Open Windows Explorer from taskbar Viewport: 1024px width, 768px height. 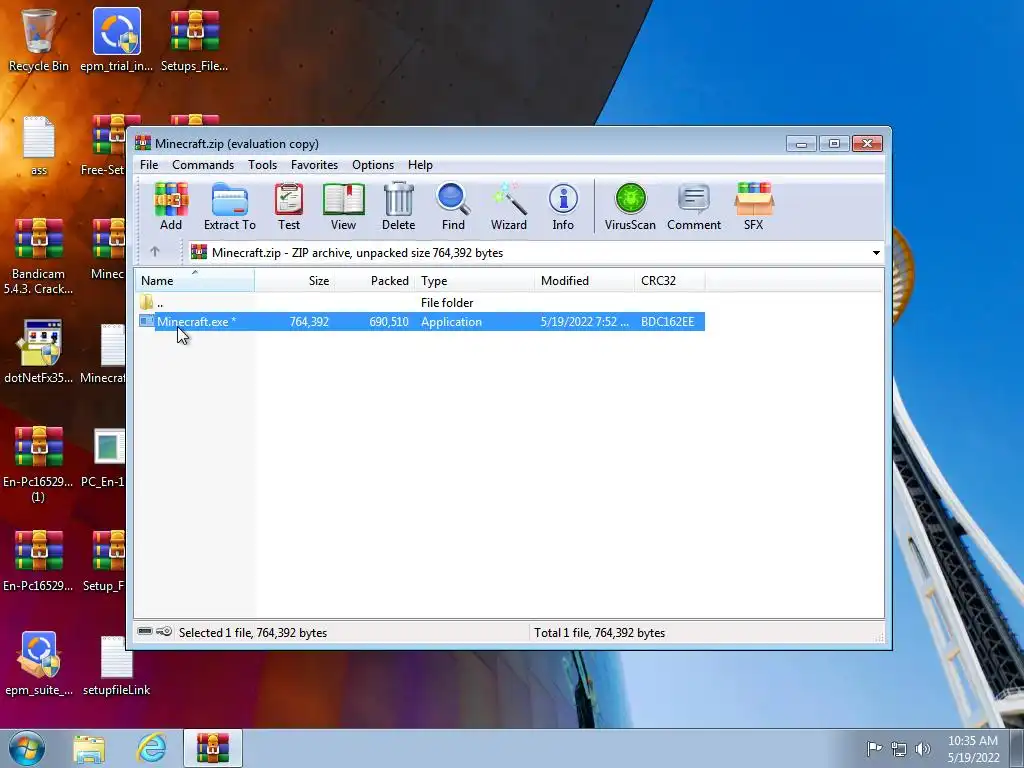[x=89, y=748]
